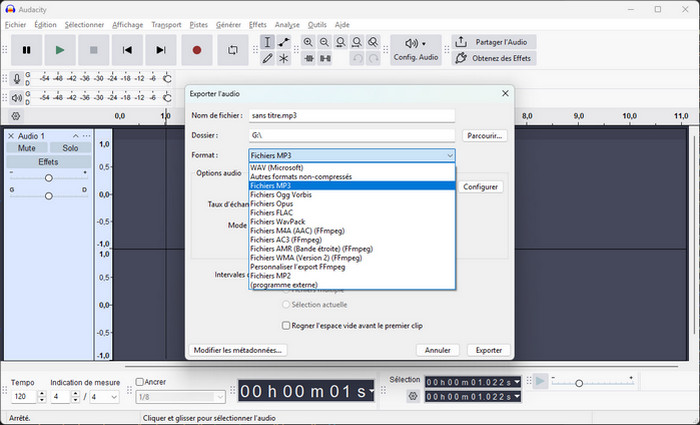The image size is (700, 425).
Task: Click the Zoom Out magnifier
Action: pos(325,42)
